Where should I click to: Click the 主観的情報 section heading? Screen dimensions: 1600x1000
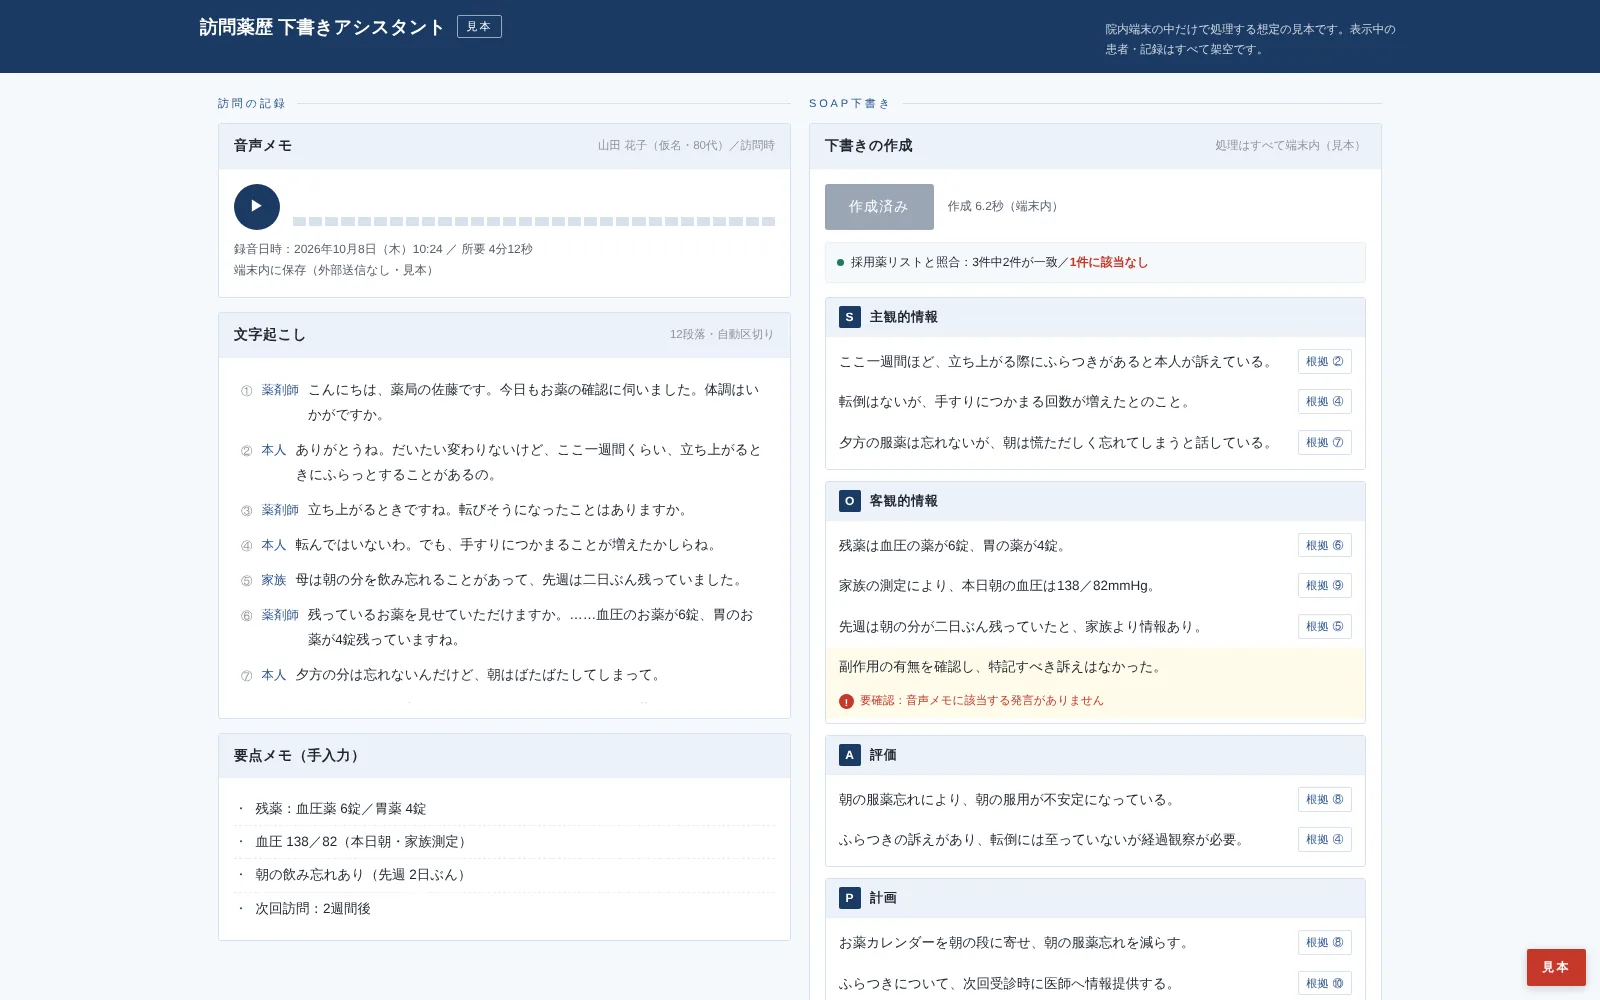(904, 317)
